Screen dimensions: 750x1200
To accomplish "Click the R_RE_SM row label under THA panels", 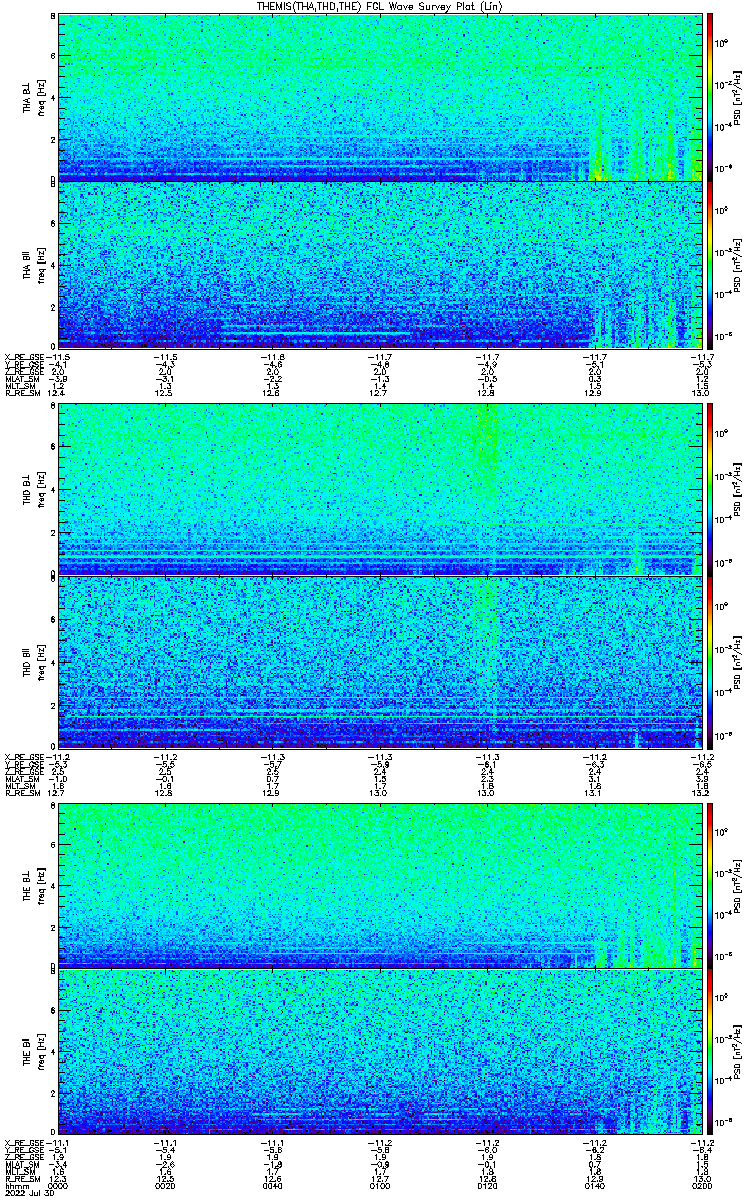I will (21, 395).
